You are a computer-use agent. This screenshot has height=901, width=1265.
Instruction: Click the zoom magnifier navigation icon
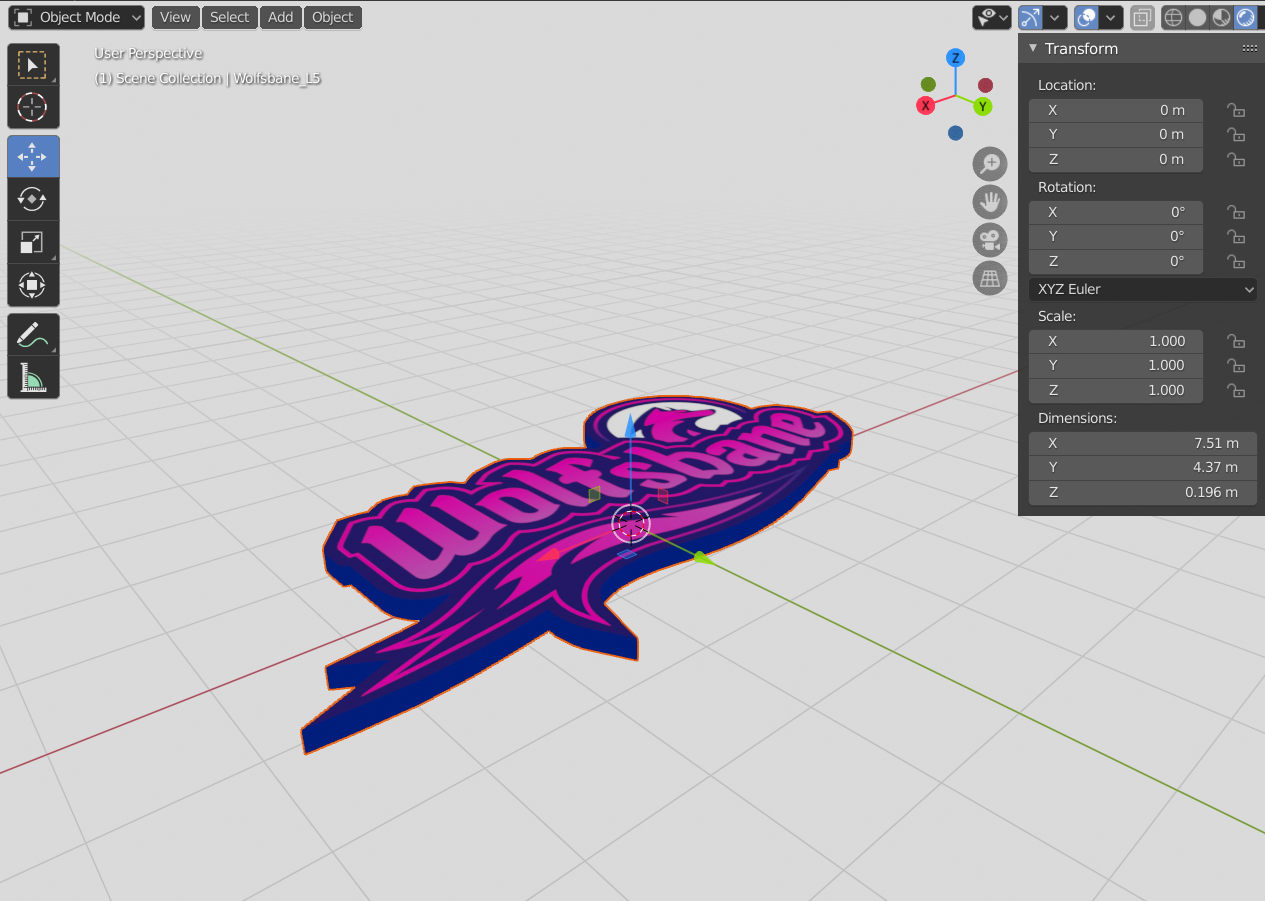click(x=990, y=164)
